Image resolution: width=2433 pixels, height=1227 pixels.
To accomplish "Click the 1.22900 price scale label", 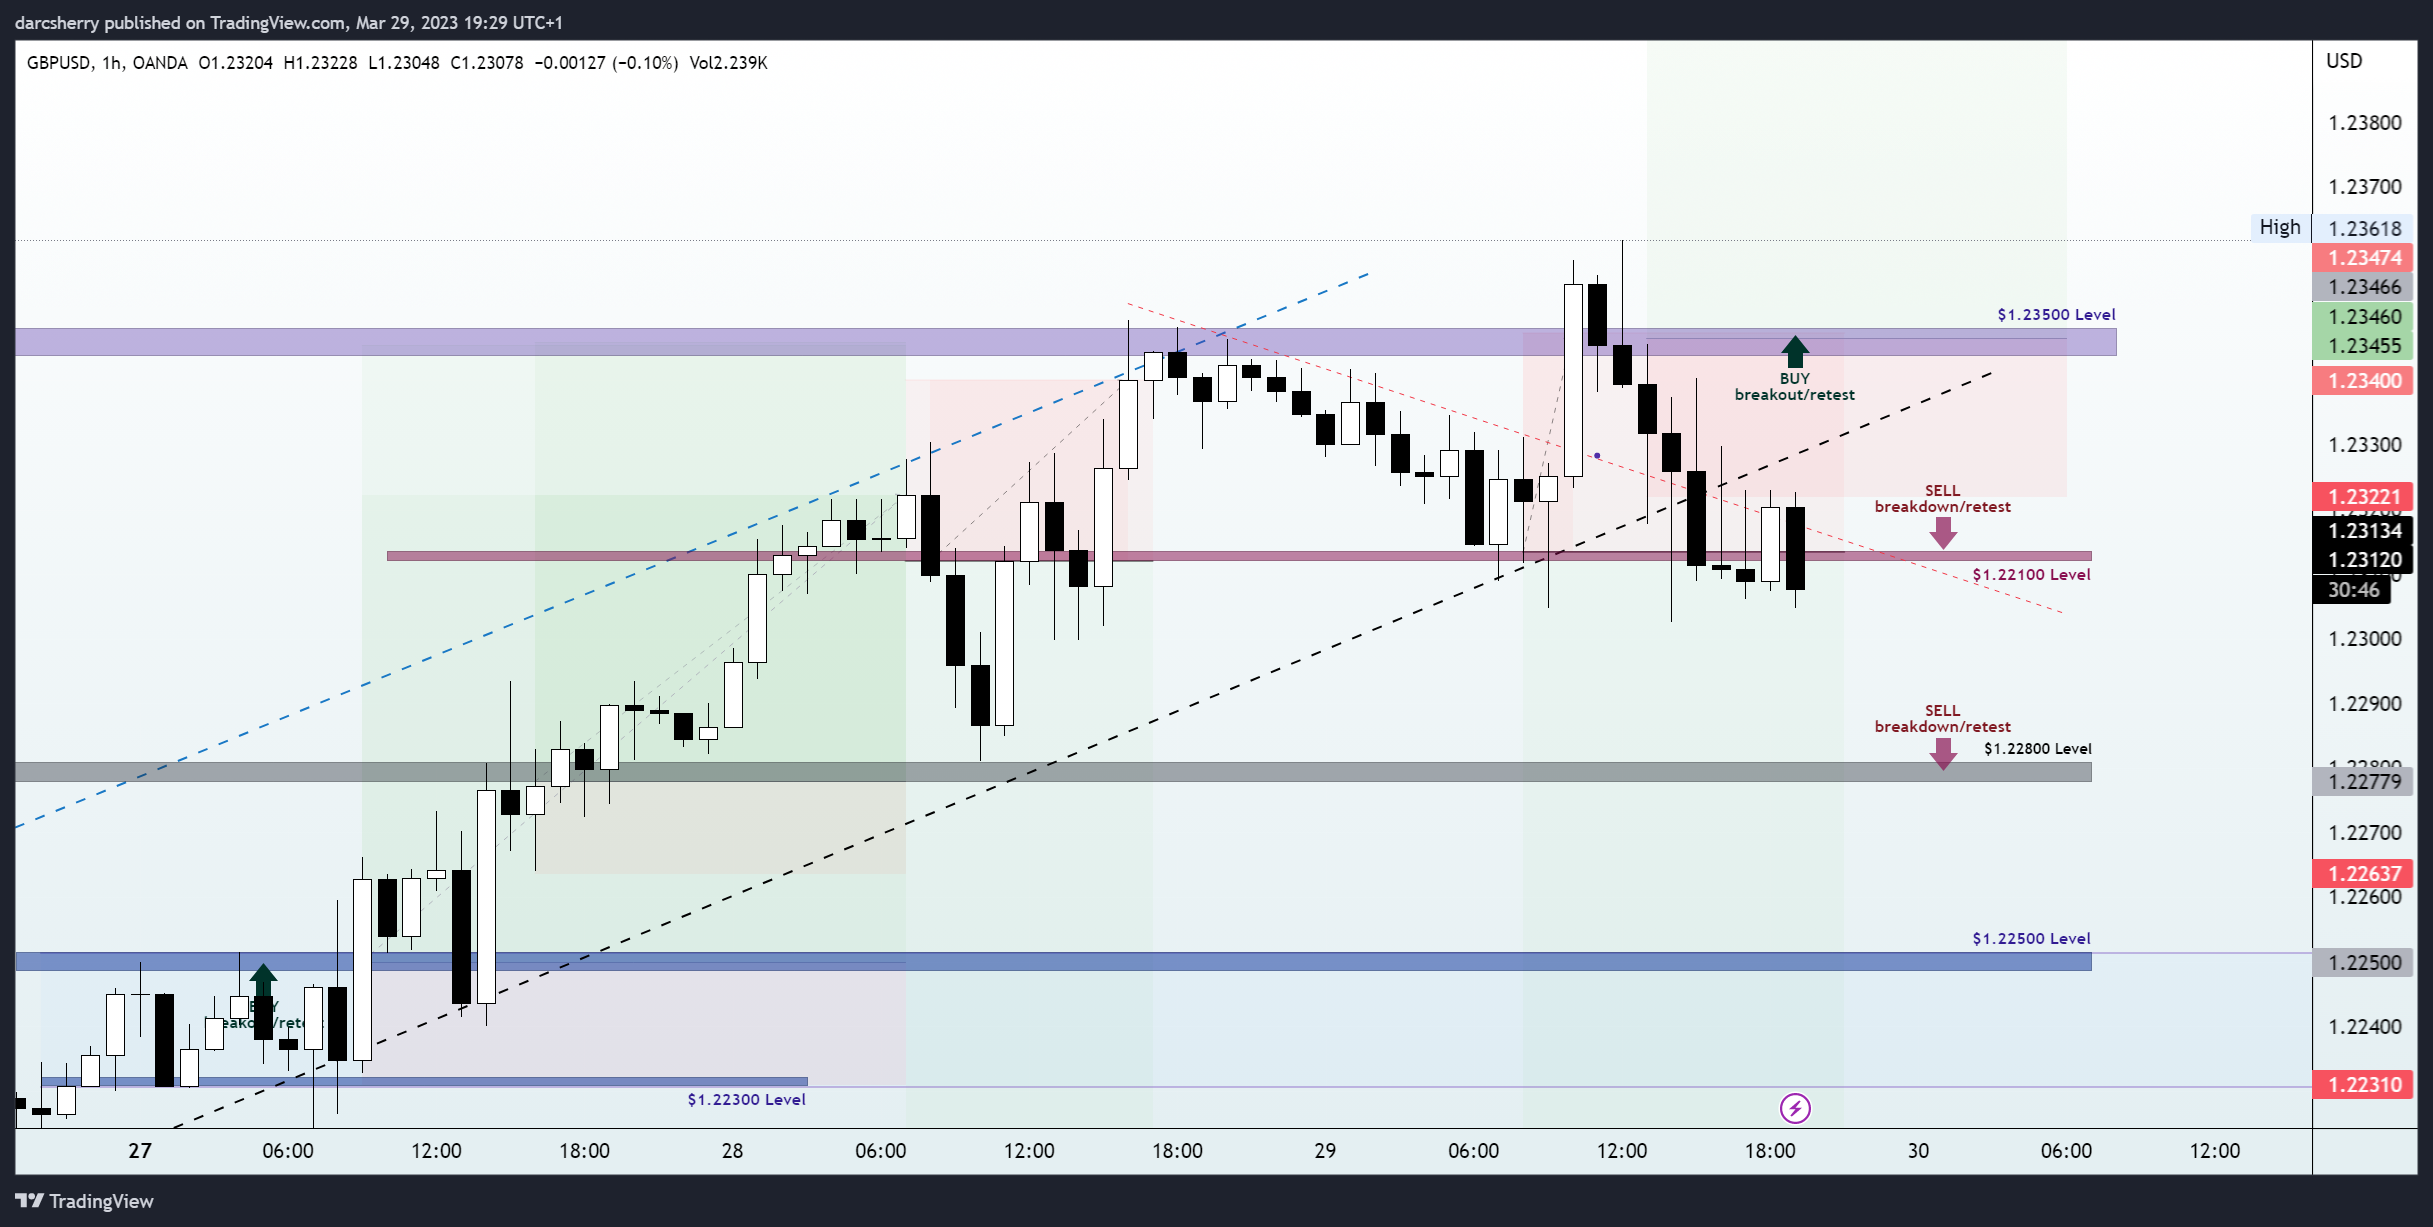I will [2364, 704].
